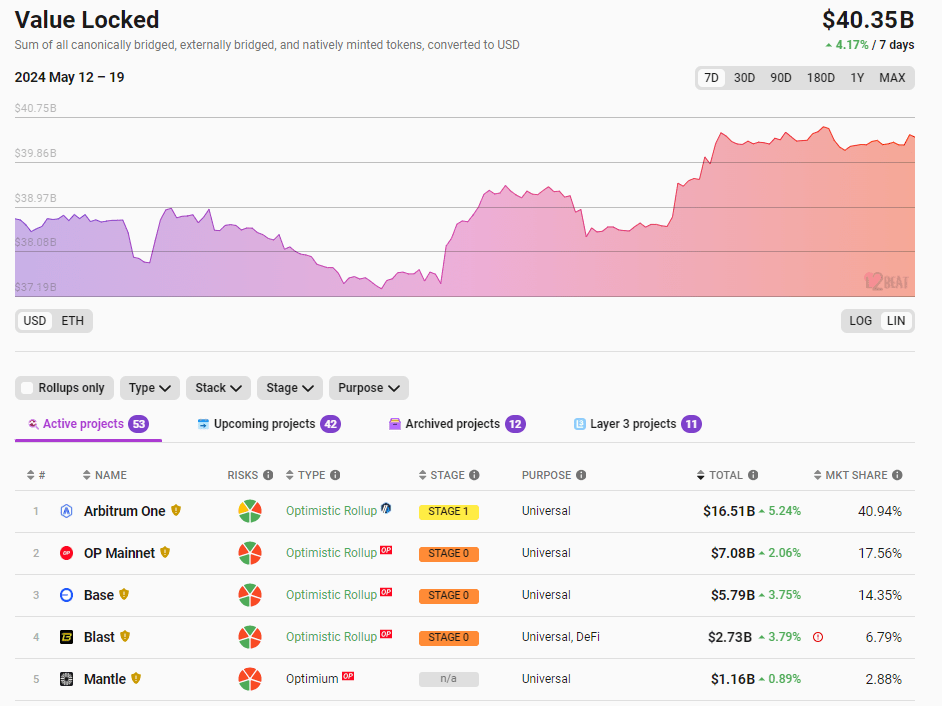Switch chart scale to LIN
Image resolution: width=942 pixels, height=706 pixels.
[x=895, y=320]
